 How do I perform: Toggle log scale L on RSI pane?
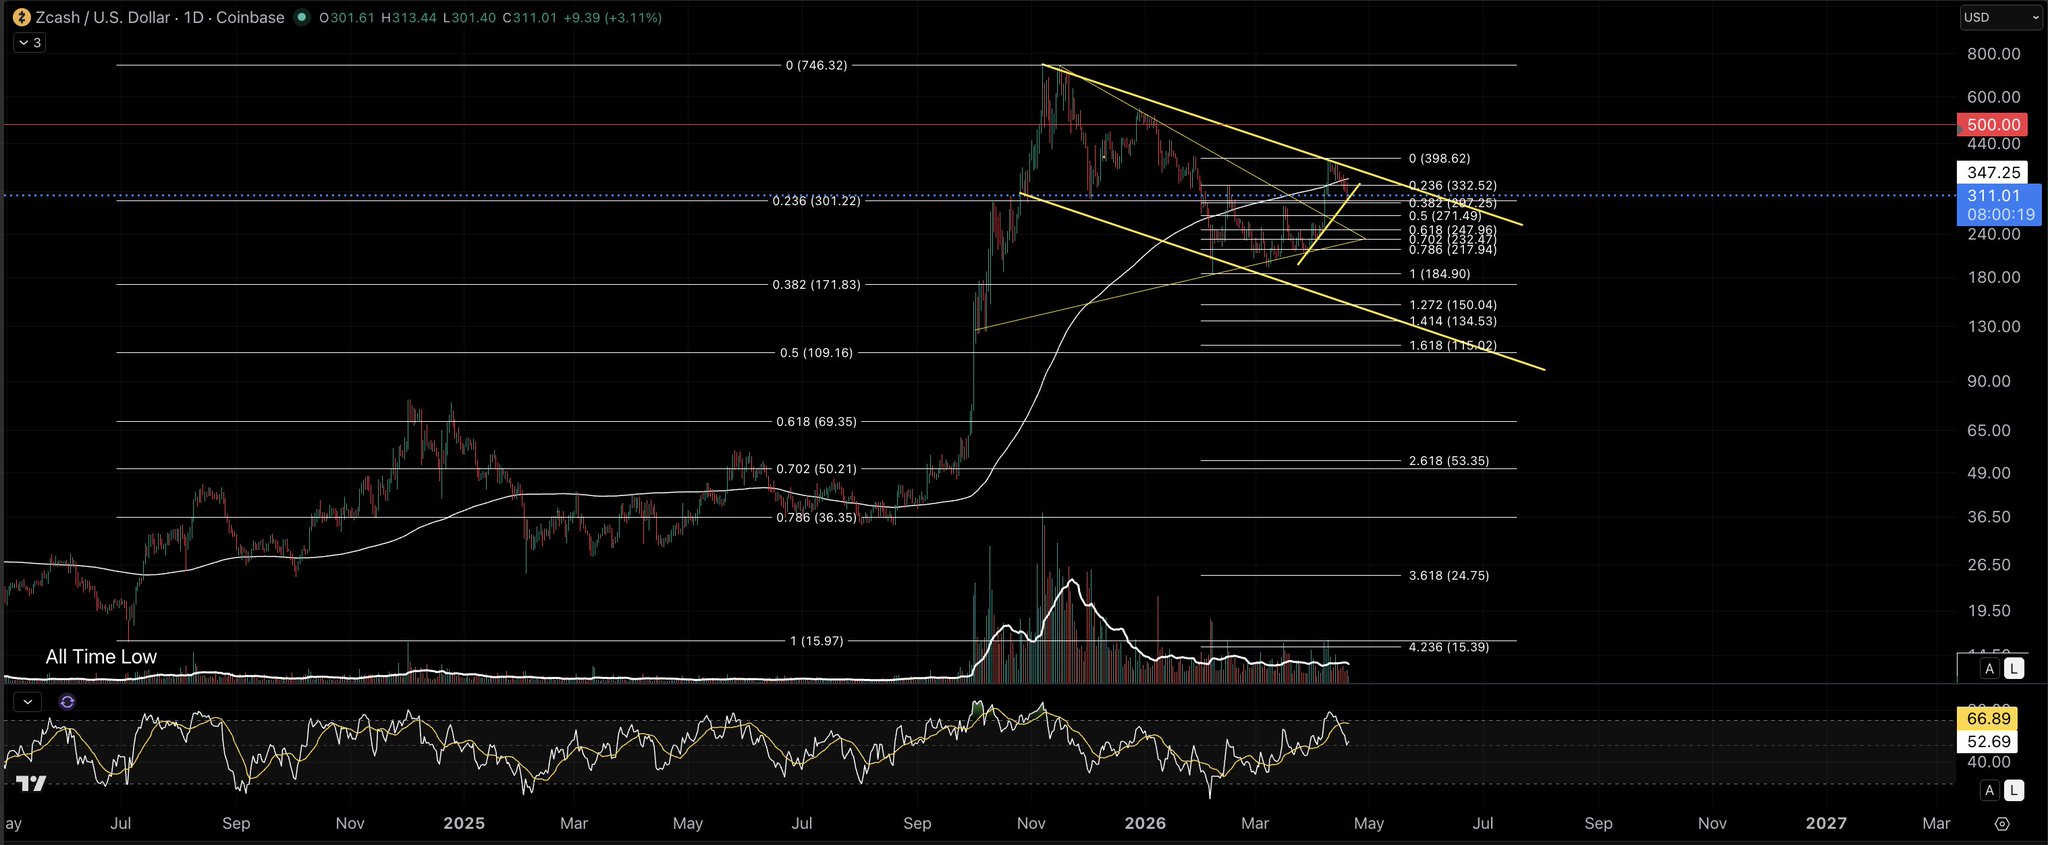2014,791
